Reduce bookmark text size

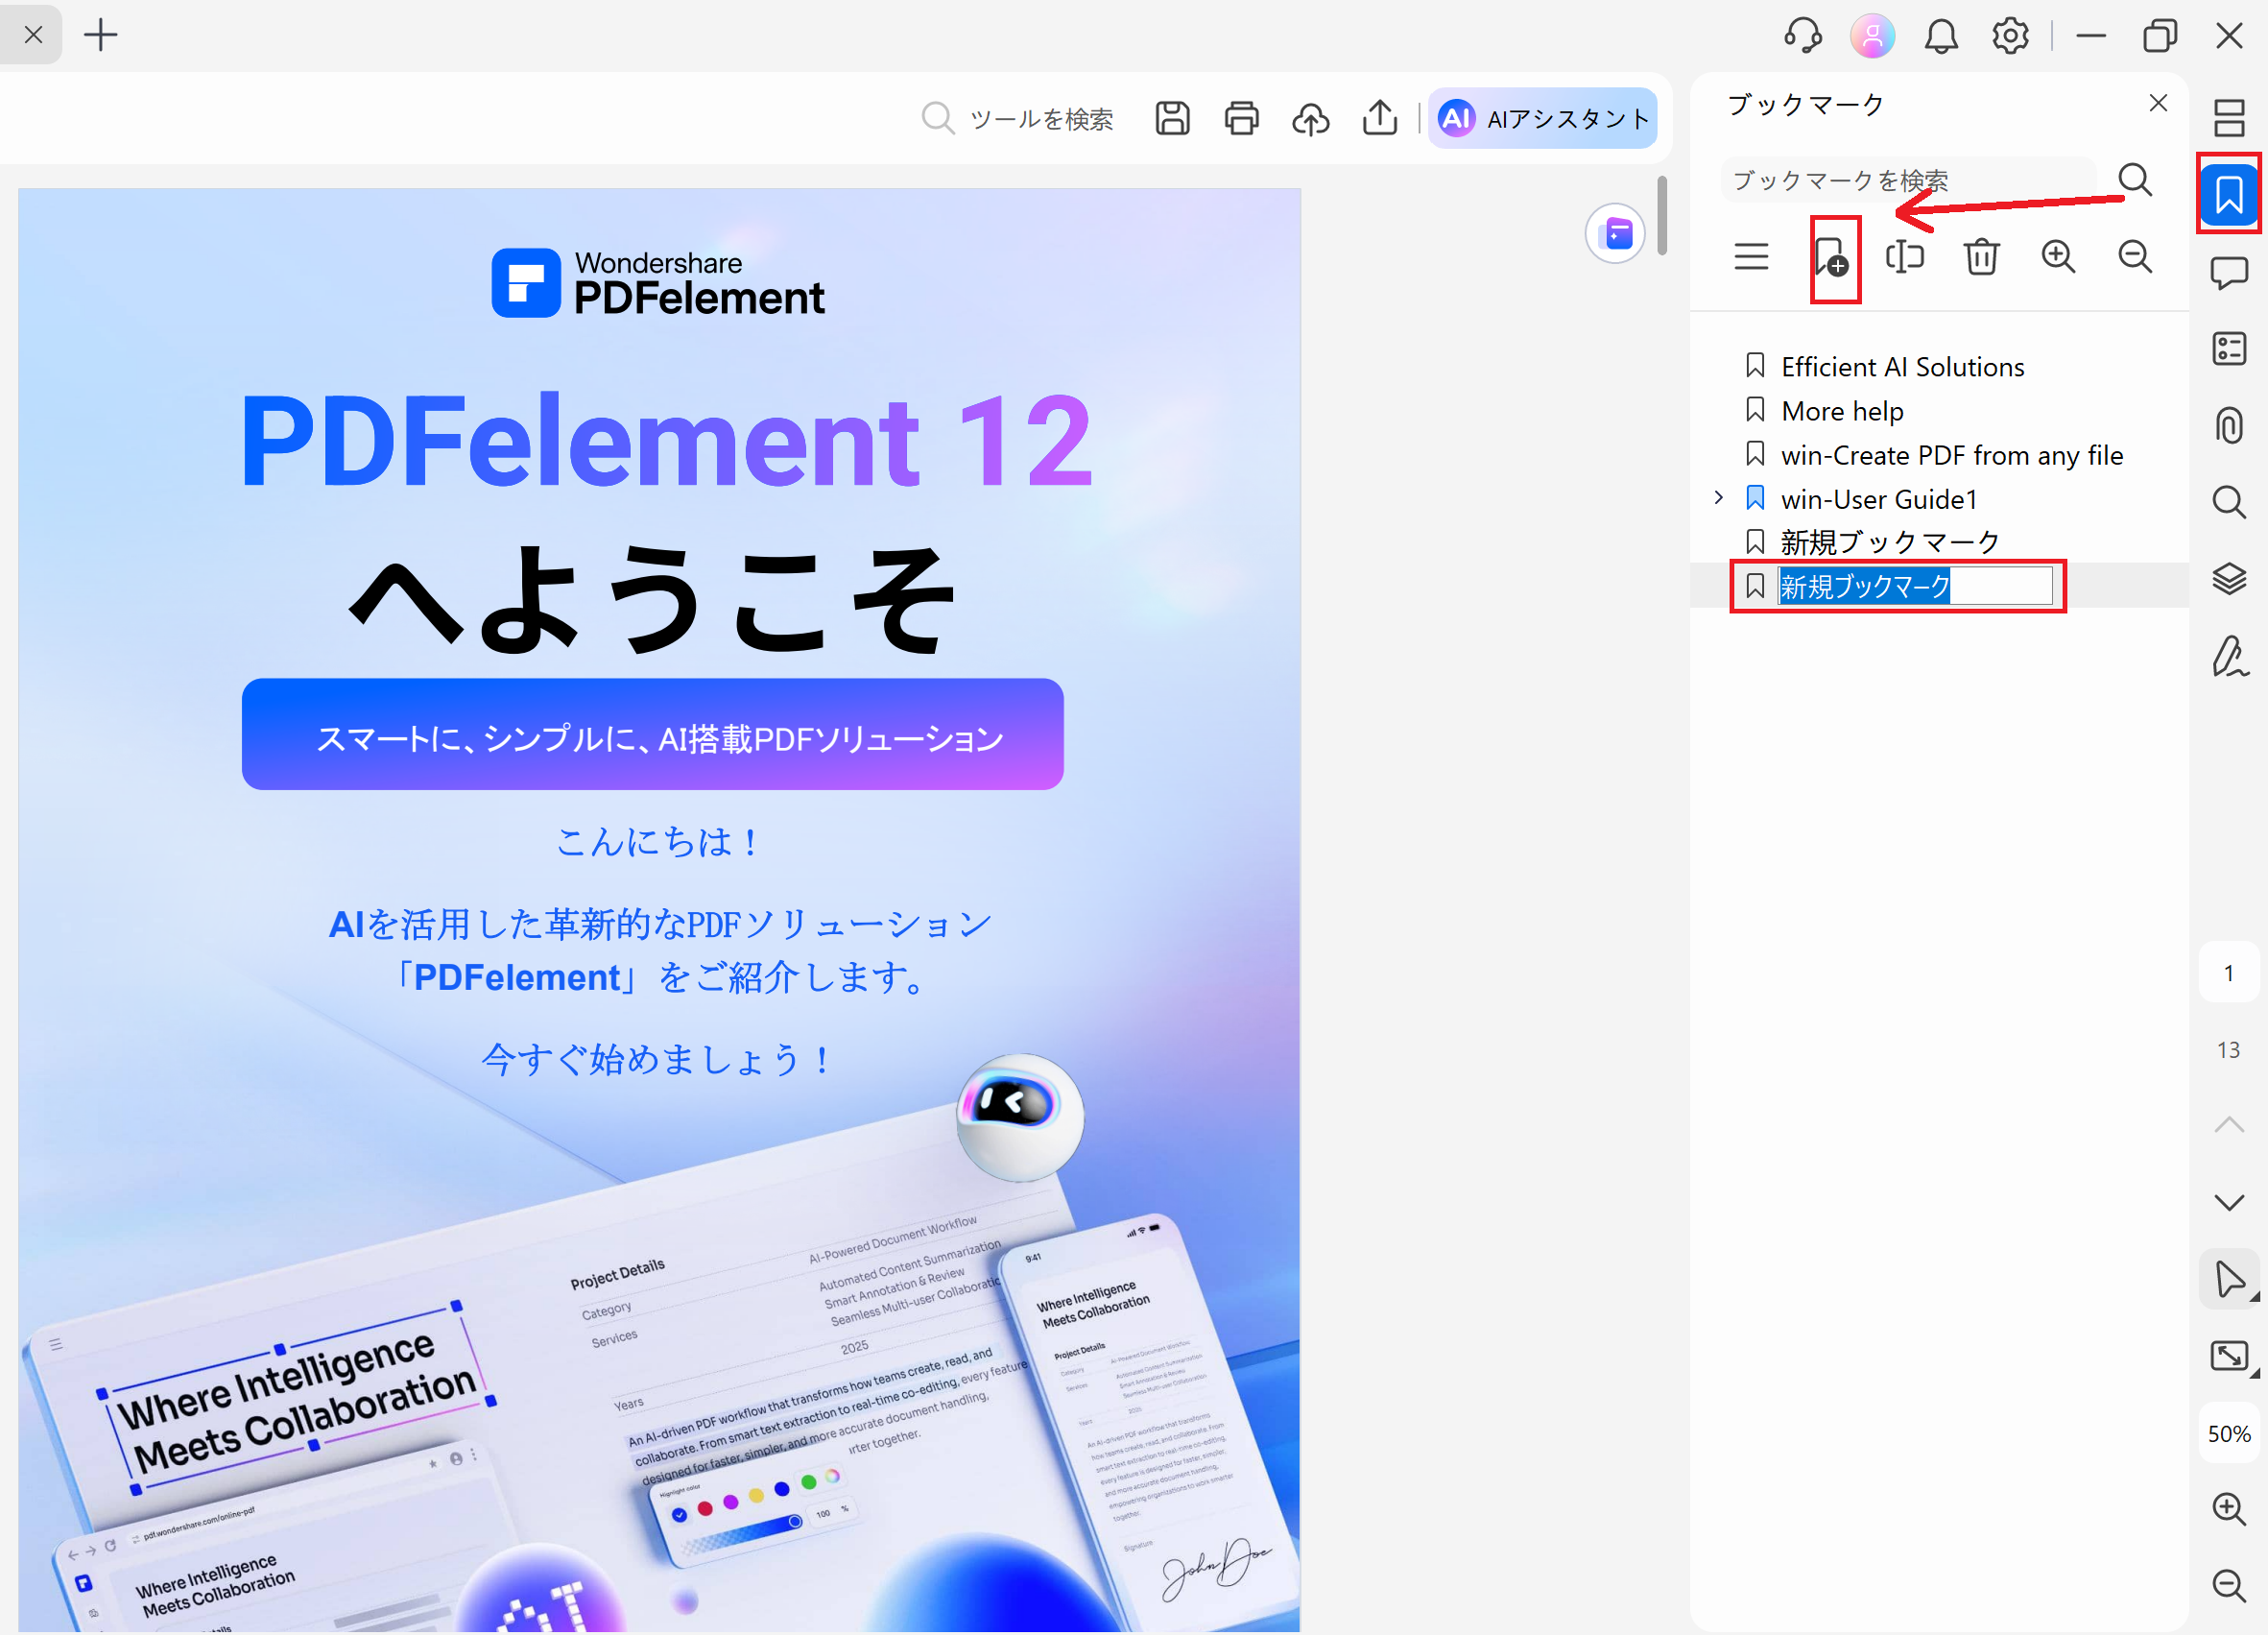click(x=2135, y=257)
